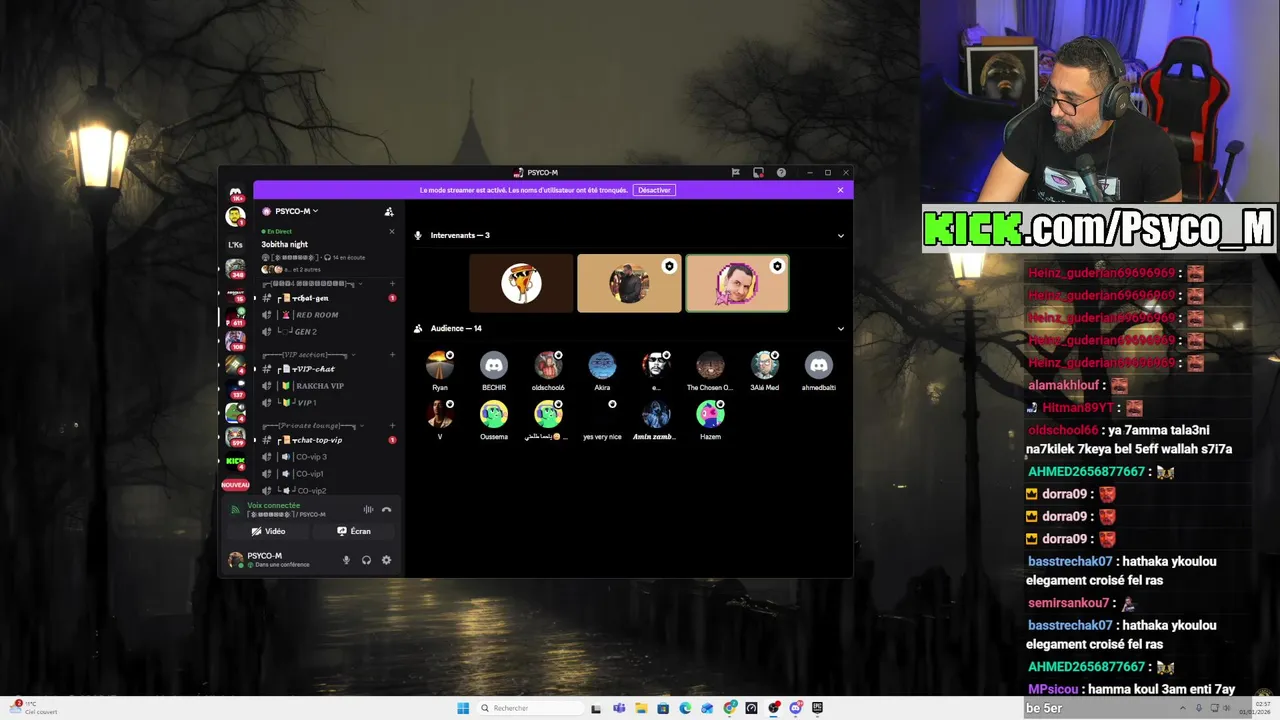1280x720 pixels.
Task: Launch Microsoft Edge from taskbar
Action: [685, 708]
